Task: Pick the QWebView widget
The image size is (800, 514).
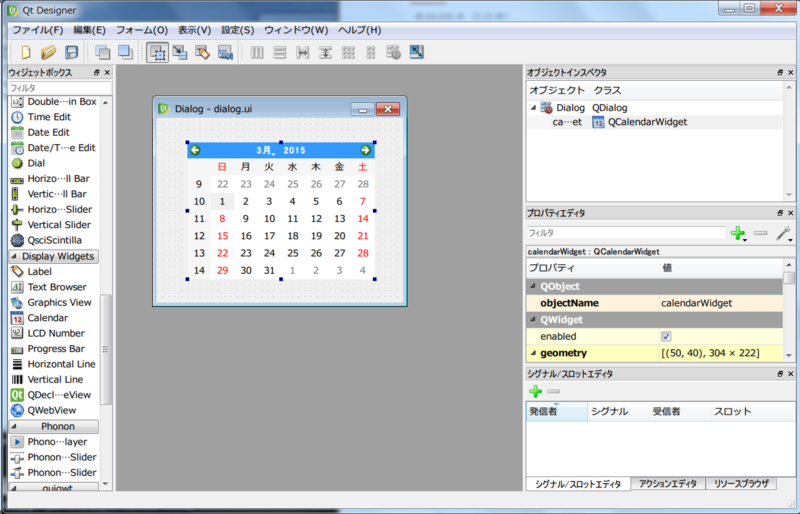Action: pos(52,410)
